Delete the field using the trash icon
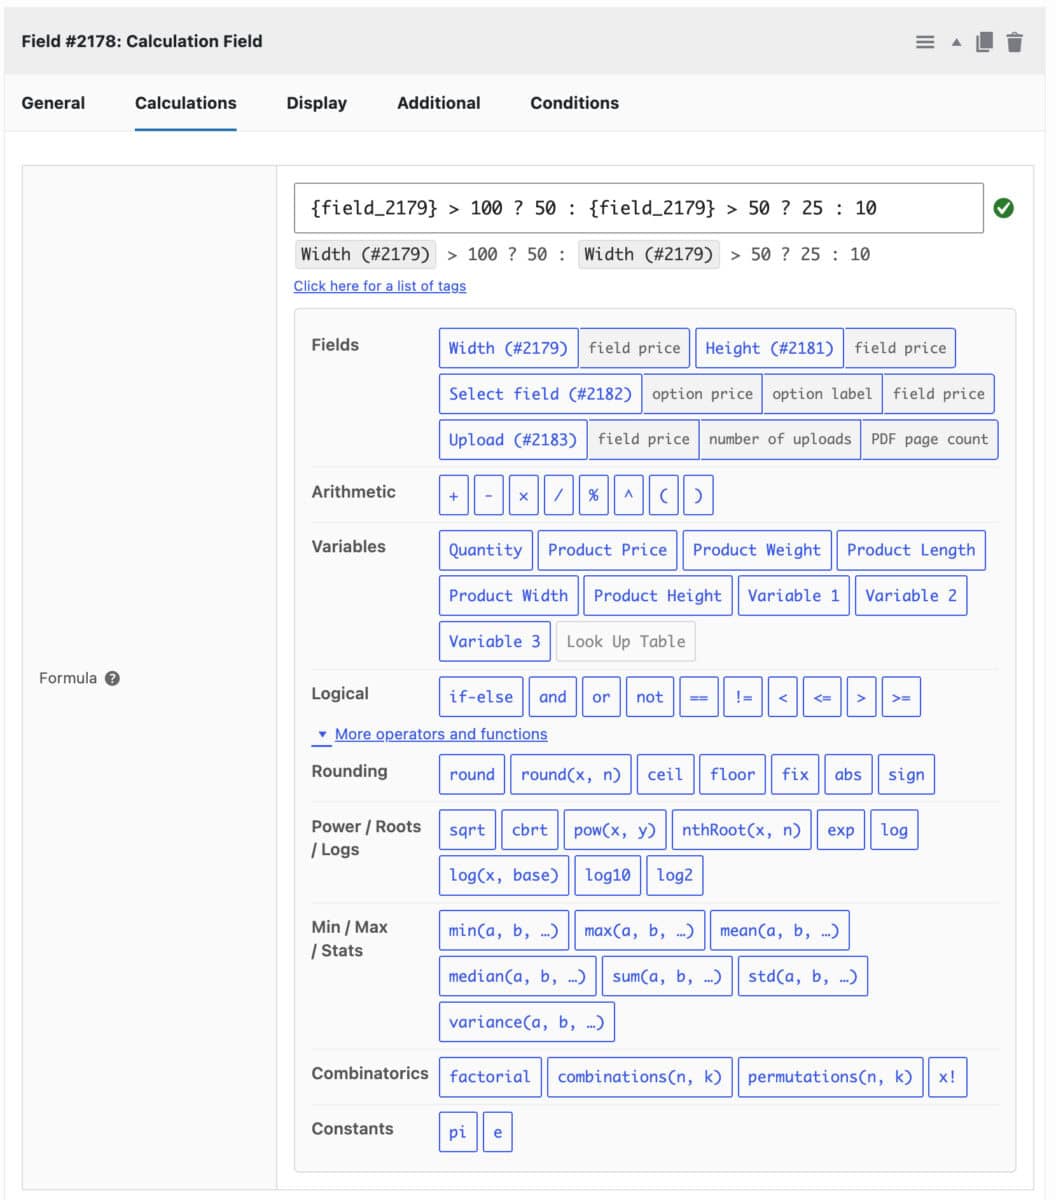The height and width of the screenshot is (1200, 1056). point(1015,42)
